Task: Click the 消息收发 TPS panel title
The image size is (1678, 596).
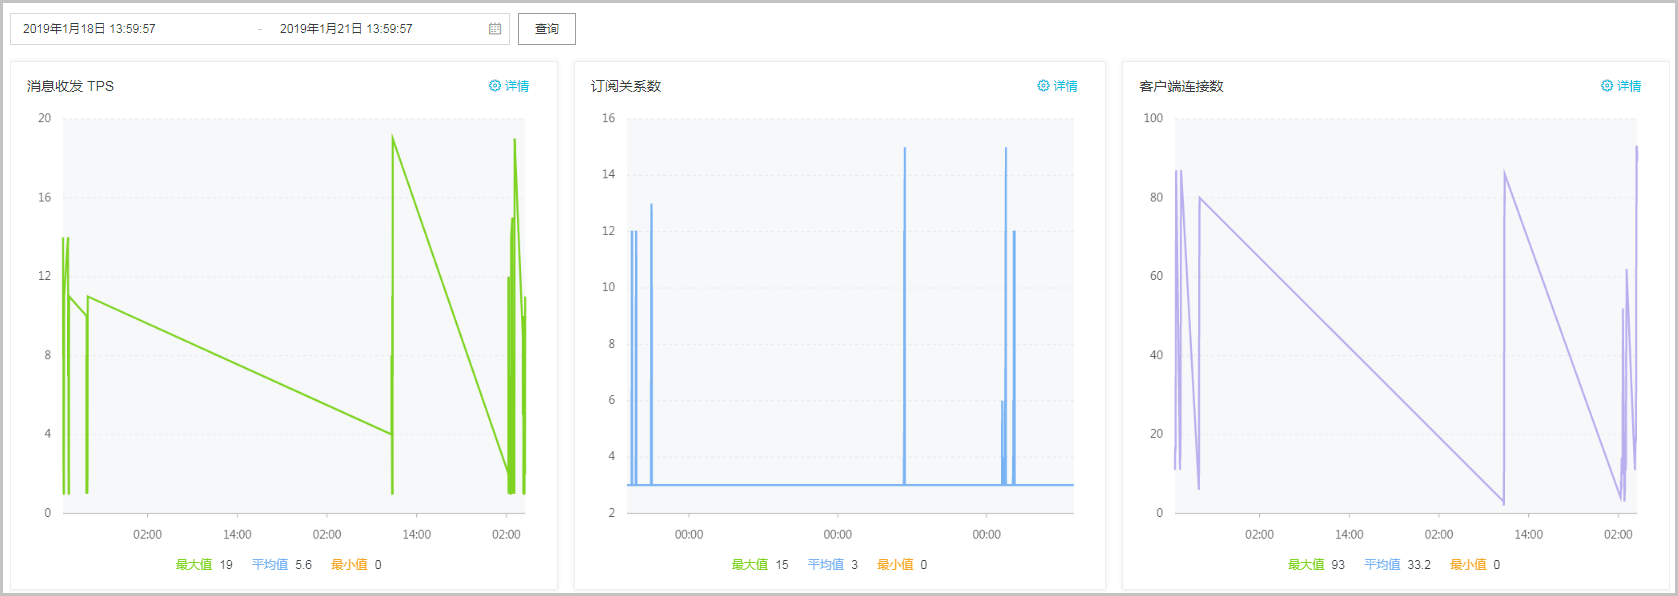Action: click(70, 86)
